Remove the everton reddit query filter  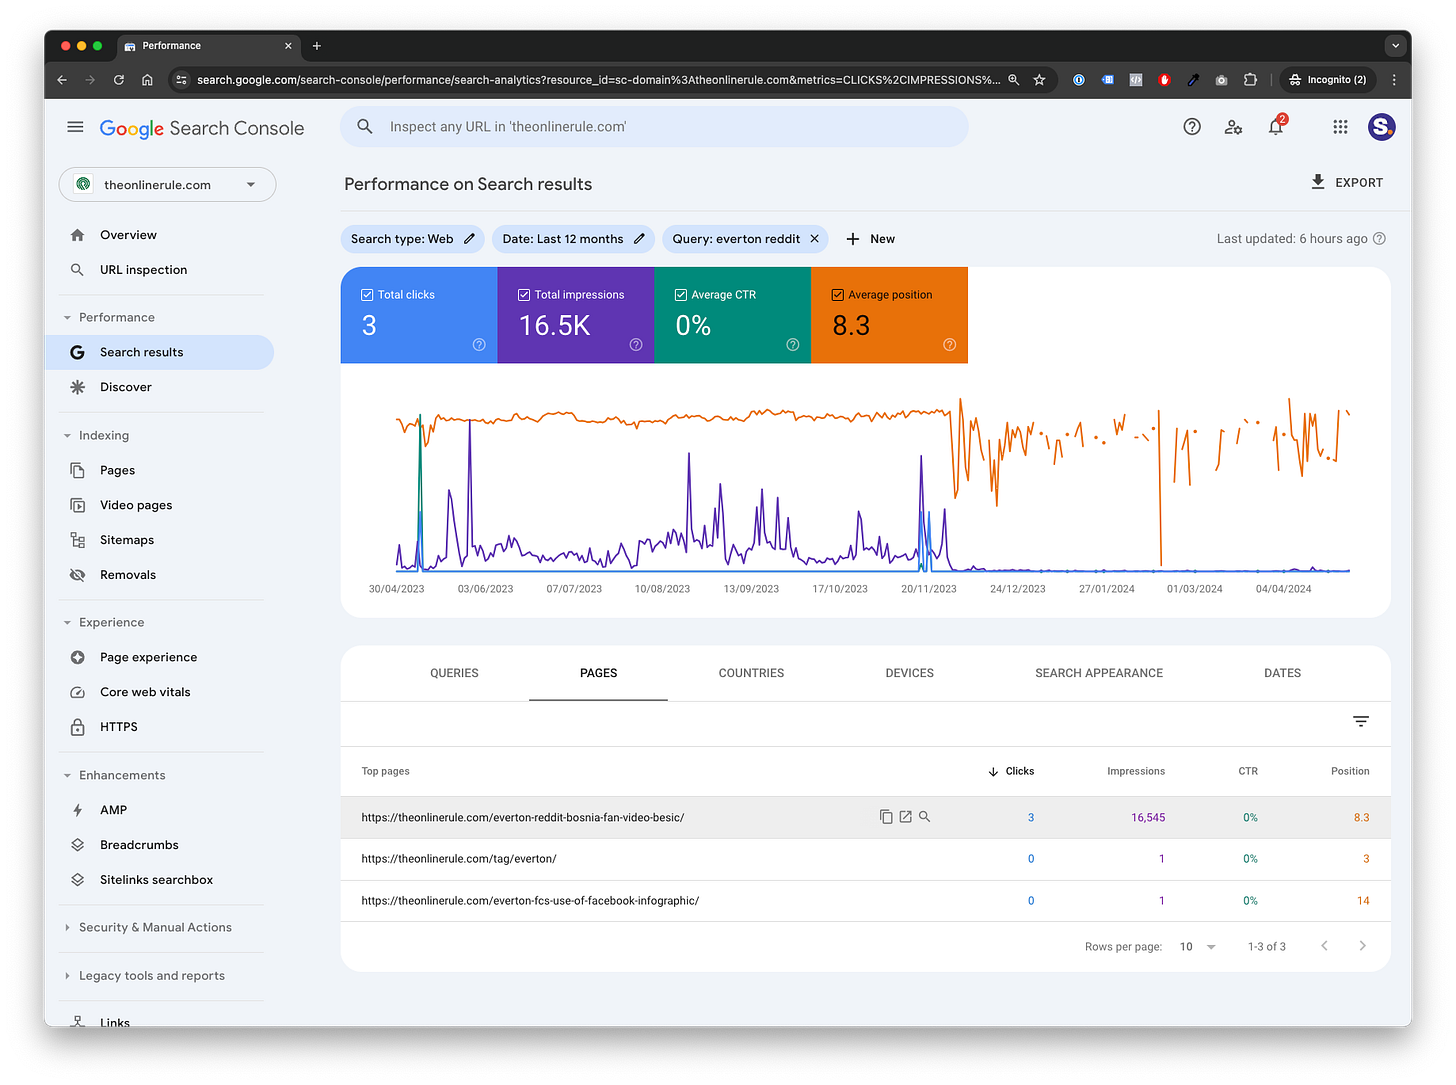click(x=814, y=239)
